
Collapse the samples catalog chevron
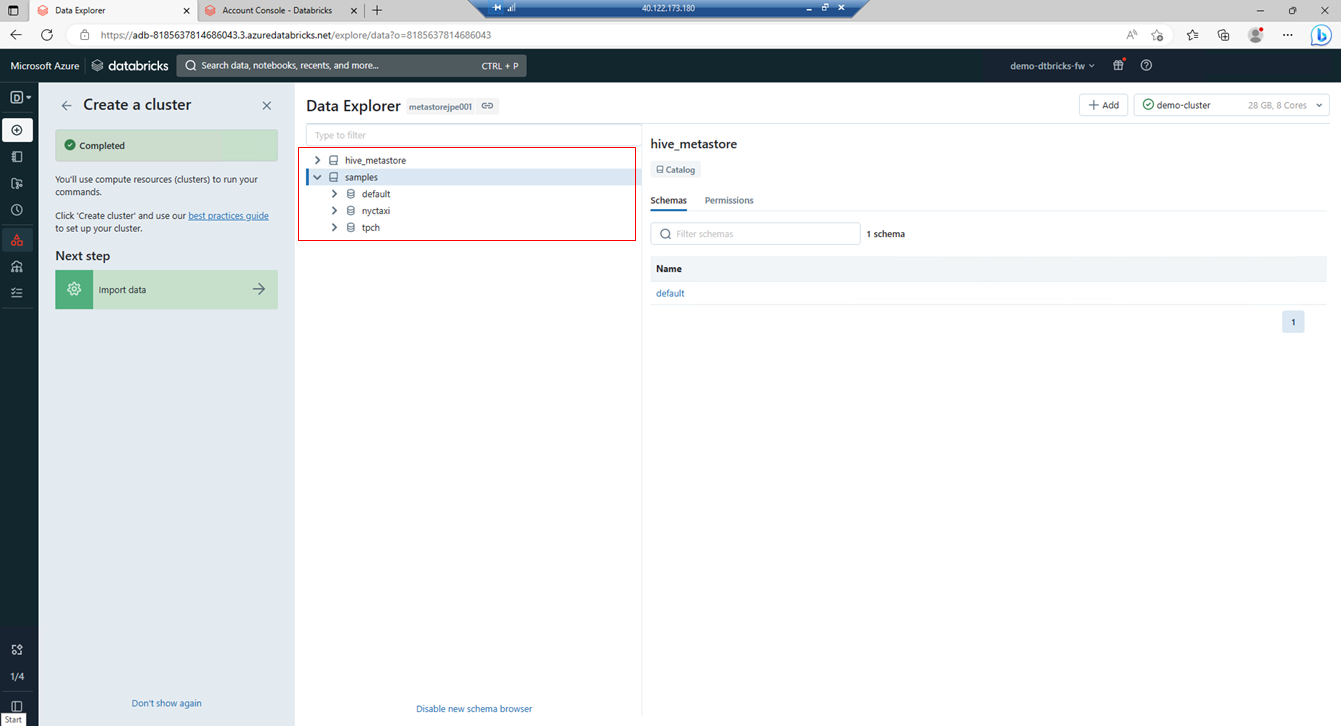tap(318, 177)
